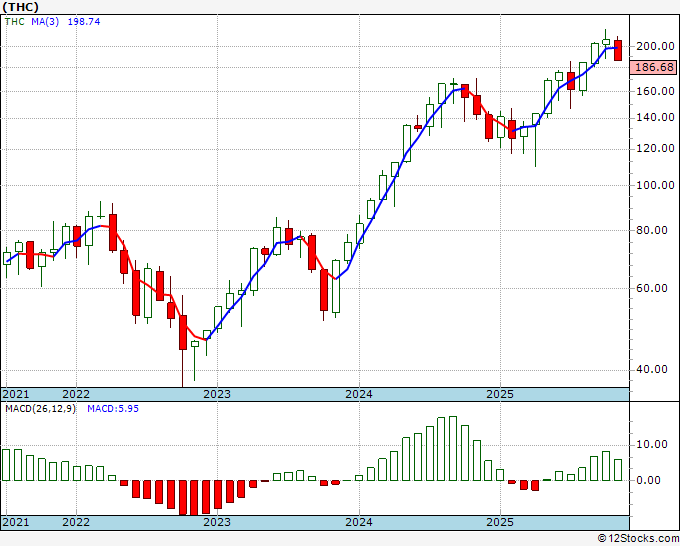Click 2025 on the MACD timeline
Image resolution: width=680 pixels, height=546 pixels.
pos(500,522)
